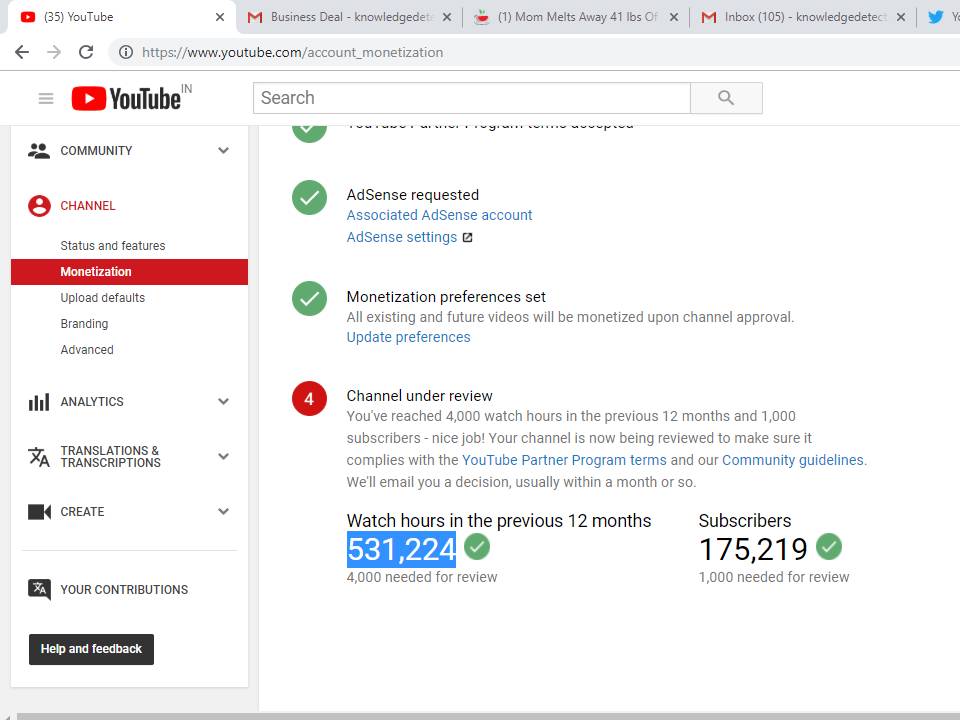Expand Translations & Transcriptions chevron
Screen dimensions: 960x720
[223, 457]
